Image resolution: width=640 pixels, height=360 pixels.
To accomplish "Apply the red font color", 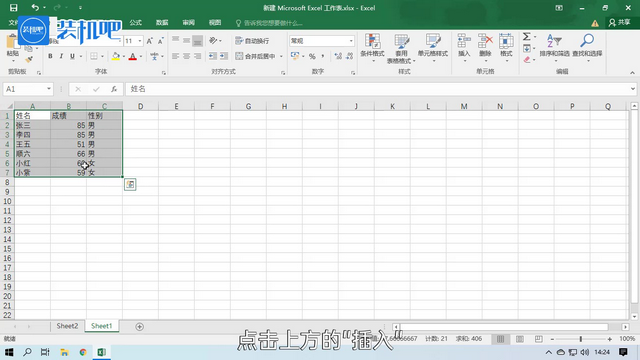I will pos(133,56).
